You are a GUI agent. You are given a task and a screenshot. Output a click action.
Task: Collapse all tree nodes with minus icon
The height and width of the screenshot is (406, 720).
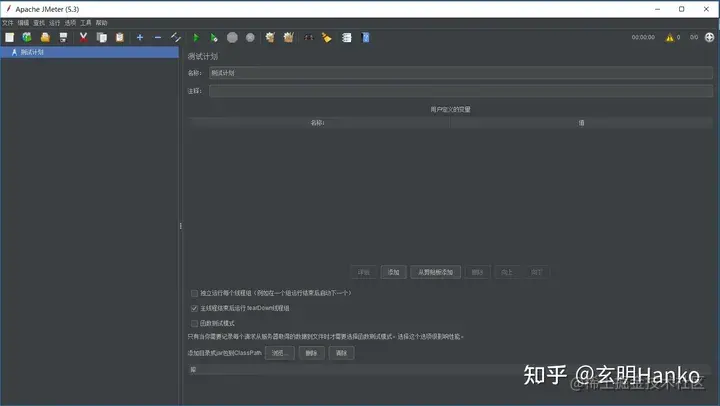[158, 38]
